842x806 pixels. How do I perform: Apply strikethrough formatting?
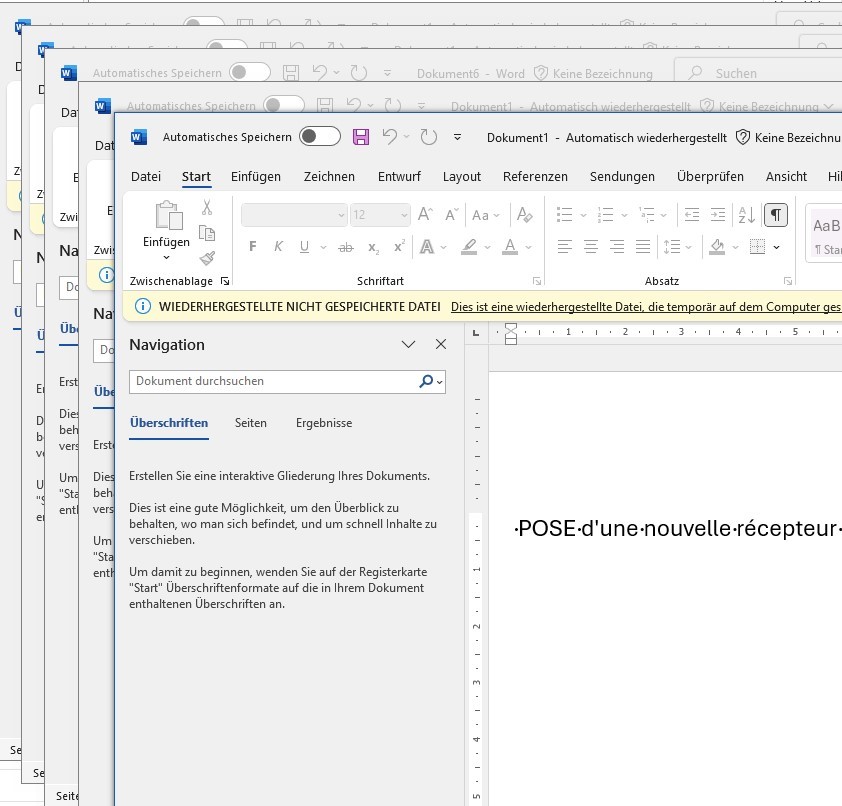[x=346, y=247]
